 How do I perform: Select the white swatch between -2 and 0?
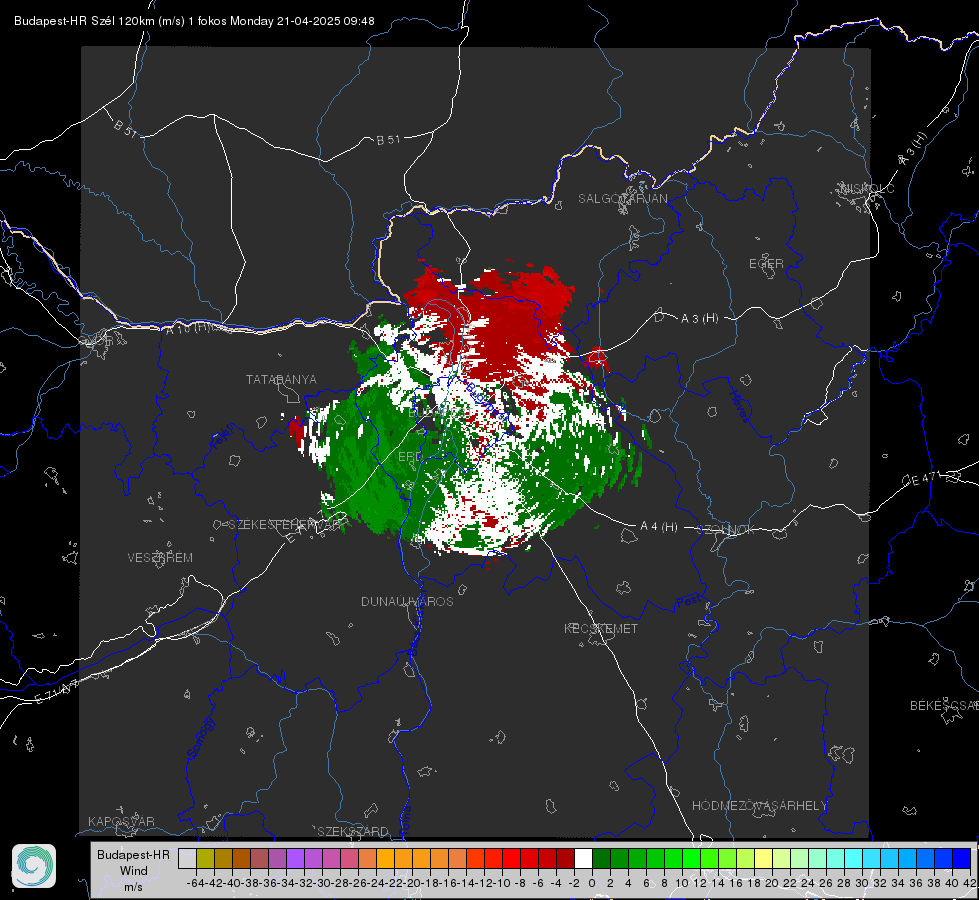click(x=583, y=858)
